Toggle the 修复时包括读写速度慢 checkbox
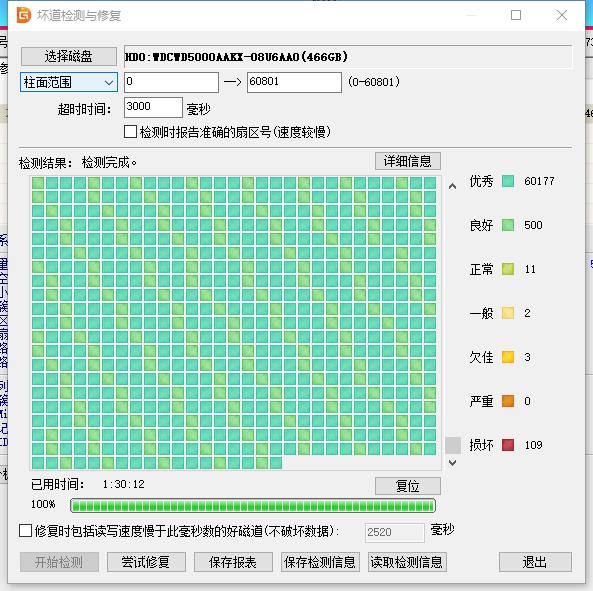Image resolution: width=593 pixels, height=591 pixels. (x=25, y=531)
